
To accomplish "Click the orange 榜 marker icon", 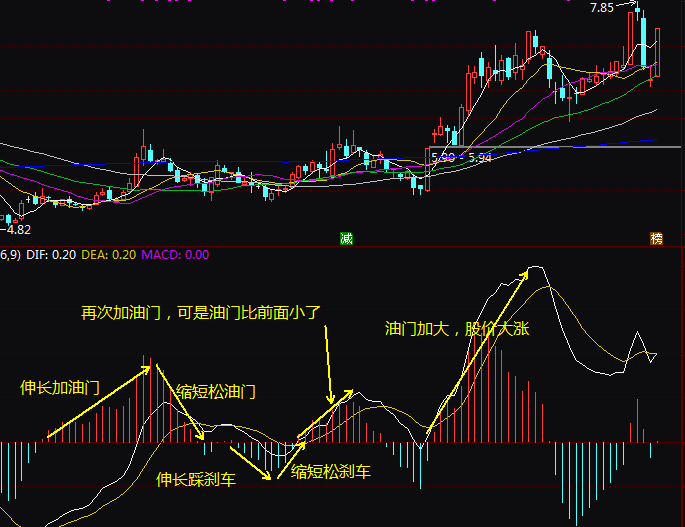I will click(657, 239).
